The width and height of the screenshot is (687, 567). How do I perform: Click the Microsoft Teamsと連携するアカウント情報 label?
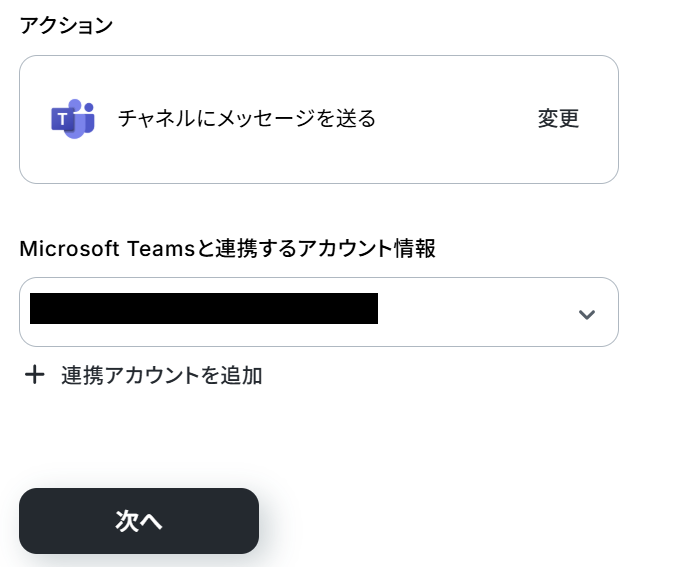point(227,248)
